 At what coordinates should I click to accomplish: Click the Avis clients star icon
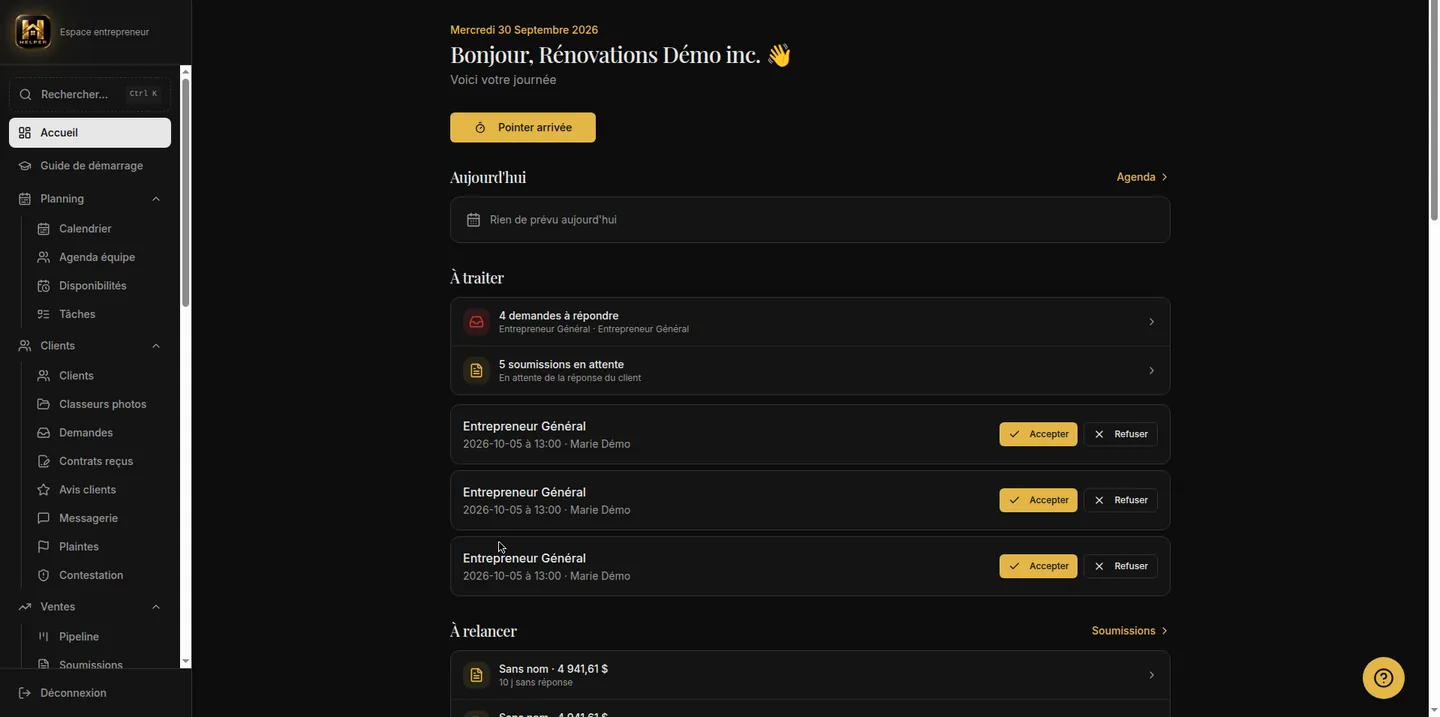(x=43, y=490)
